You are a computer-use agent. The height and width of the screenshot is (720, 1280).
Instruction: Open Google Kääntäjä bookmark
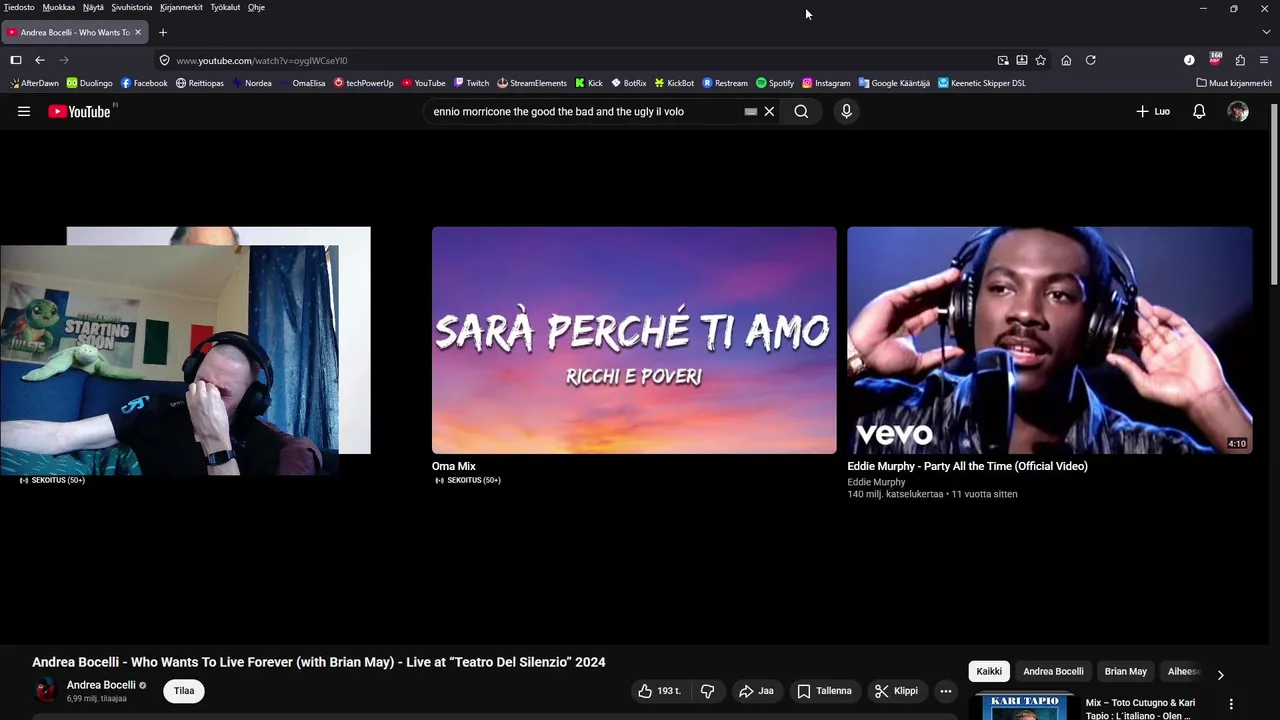(894, 83)
